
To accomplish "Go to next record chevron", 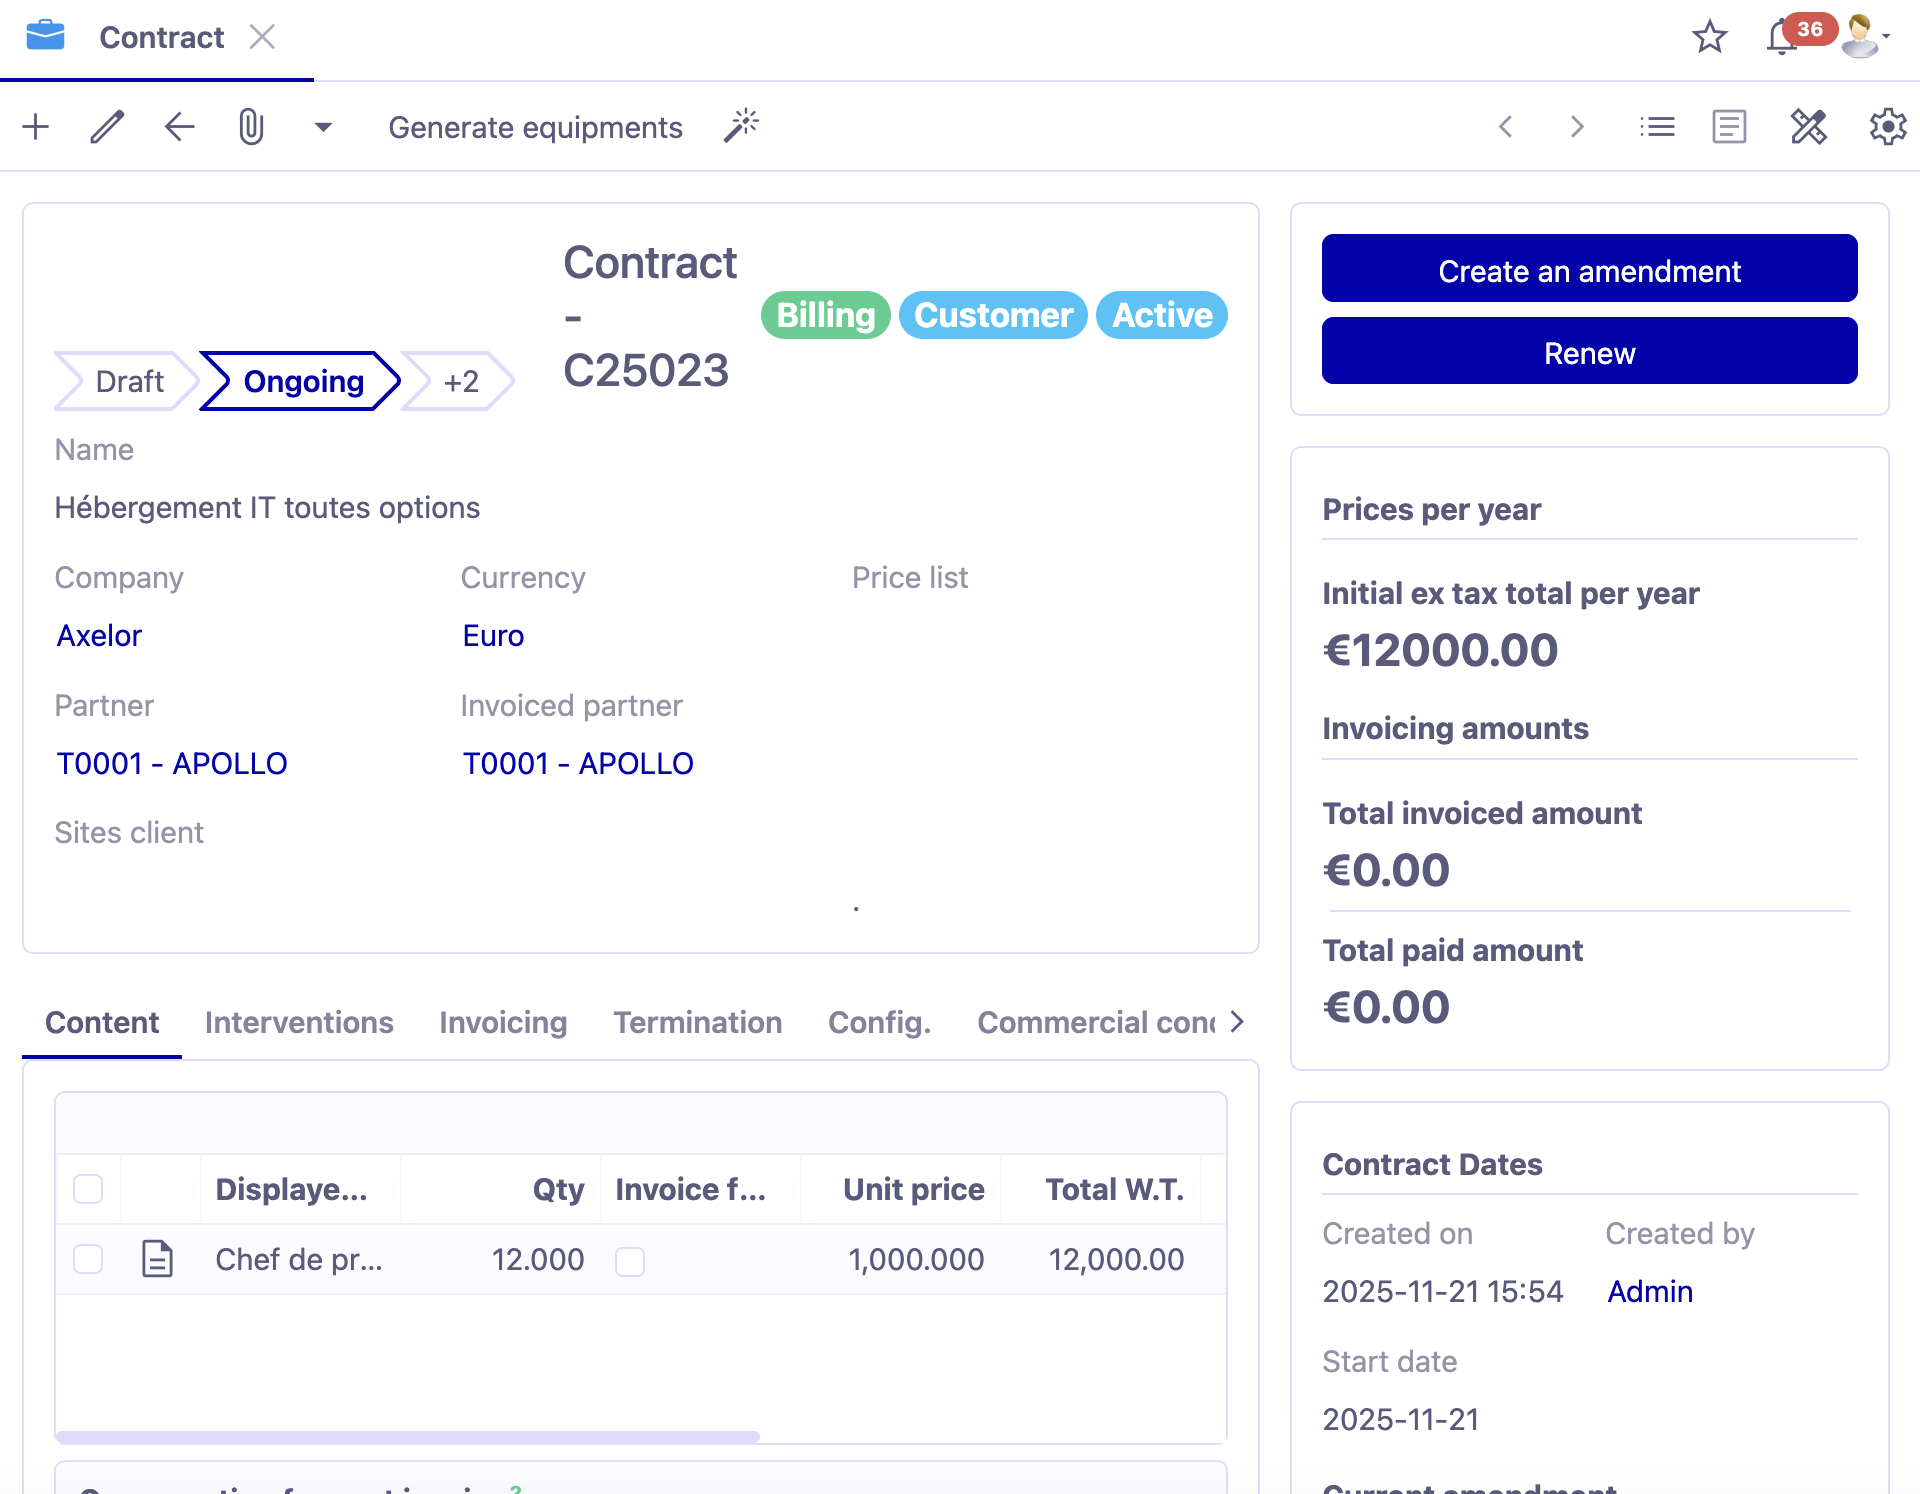I will tap(1577, 127).
